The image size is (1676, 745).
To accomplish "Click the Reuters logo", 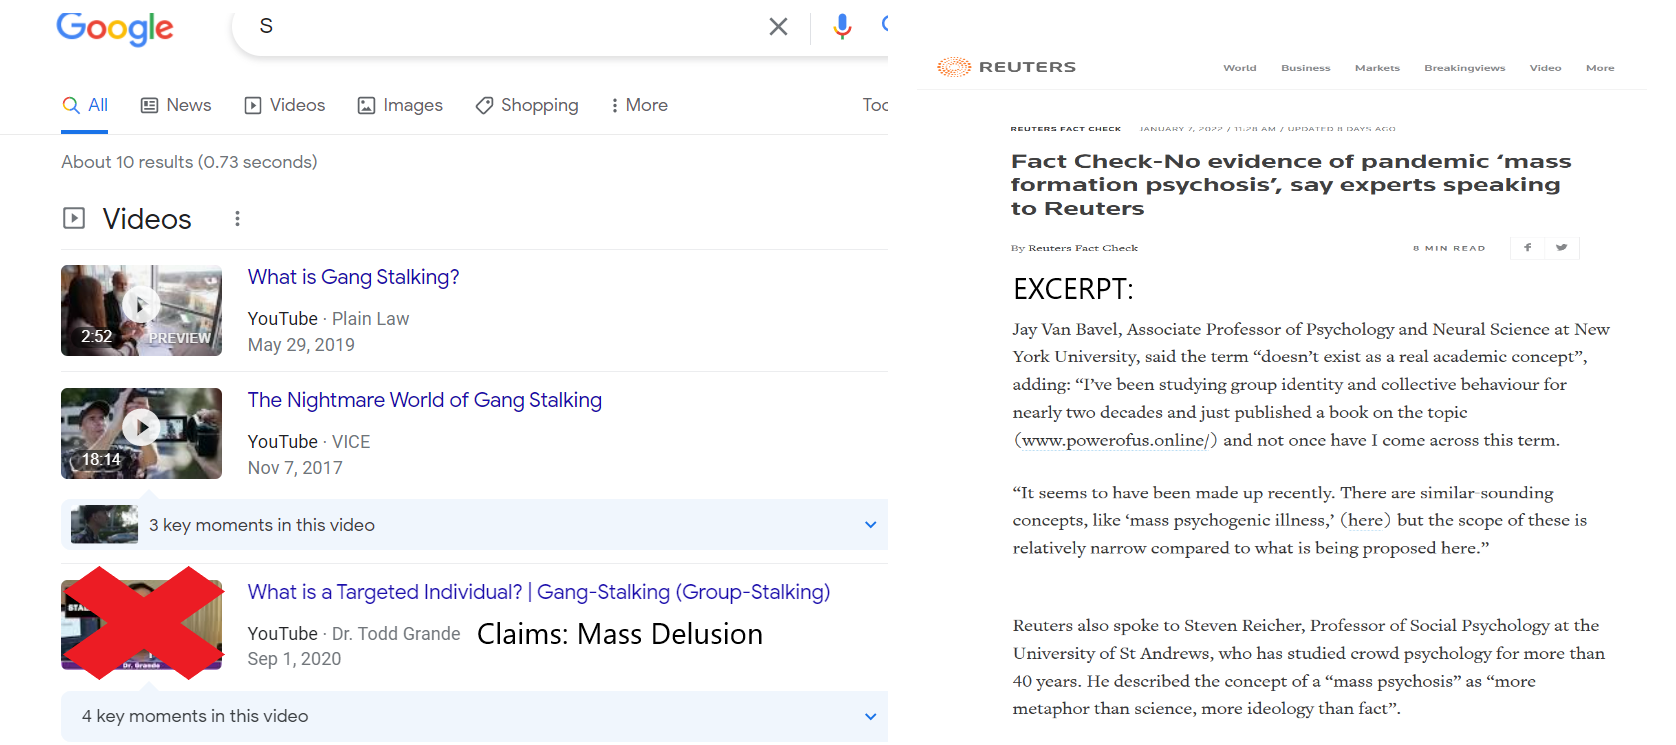I will tap(1006, 67).
